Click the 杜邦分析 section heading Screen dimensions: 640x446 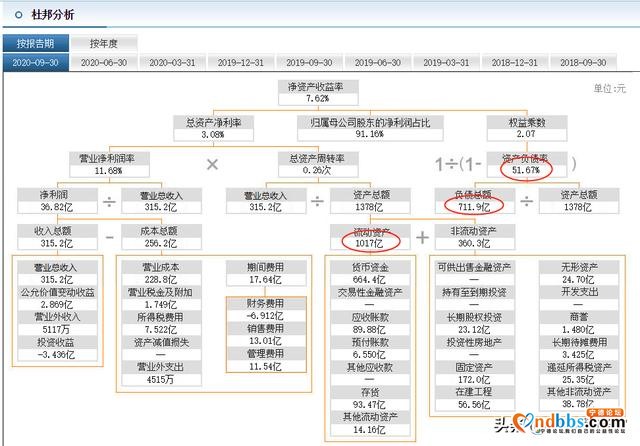pyautogui.click(x=53, y=15)
